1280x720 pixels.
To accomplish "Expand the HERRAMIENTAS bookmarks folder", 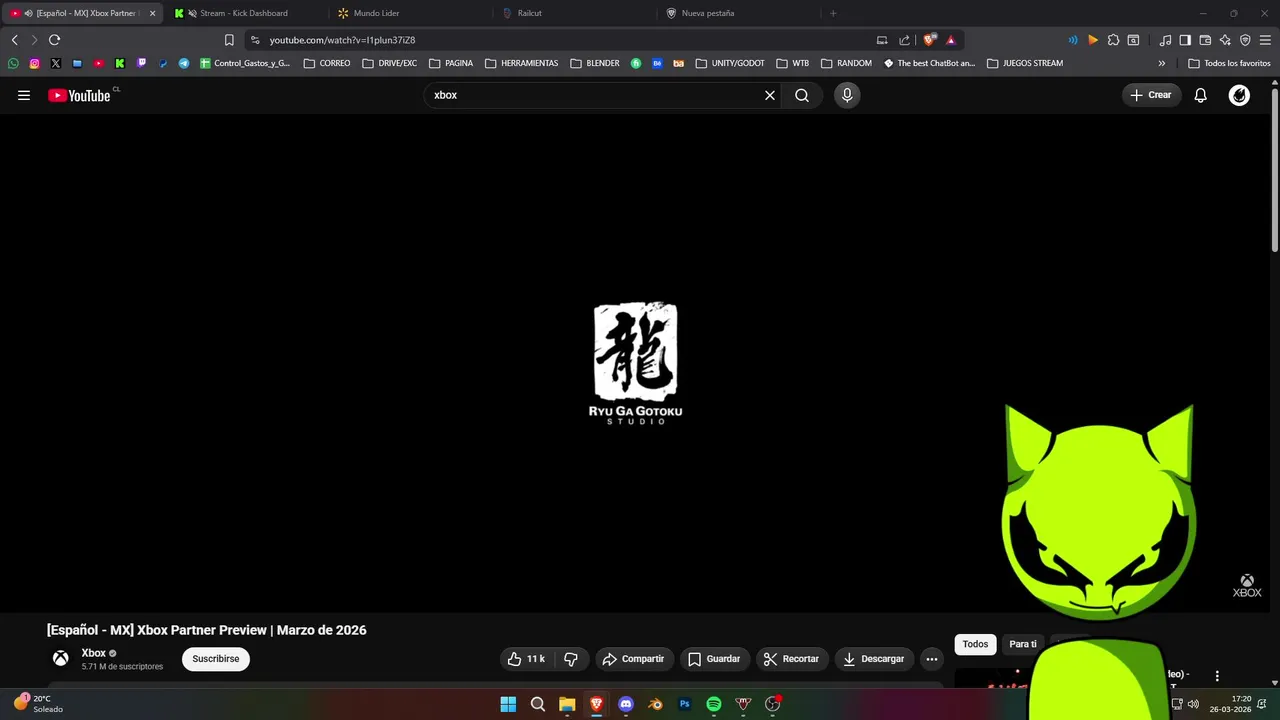I will (522, 63).
